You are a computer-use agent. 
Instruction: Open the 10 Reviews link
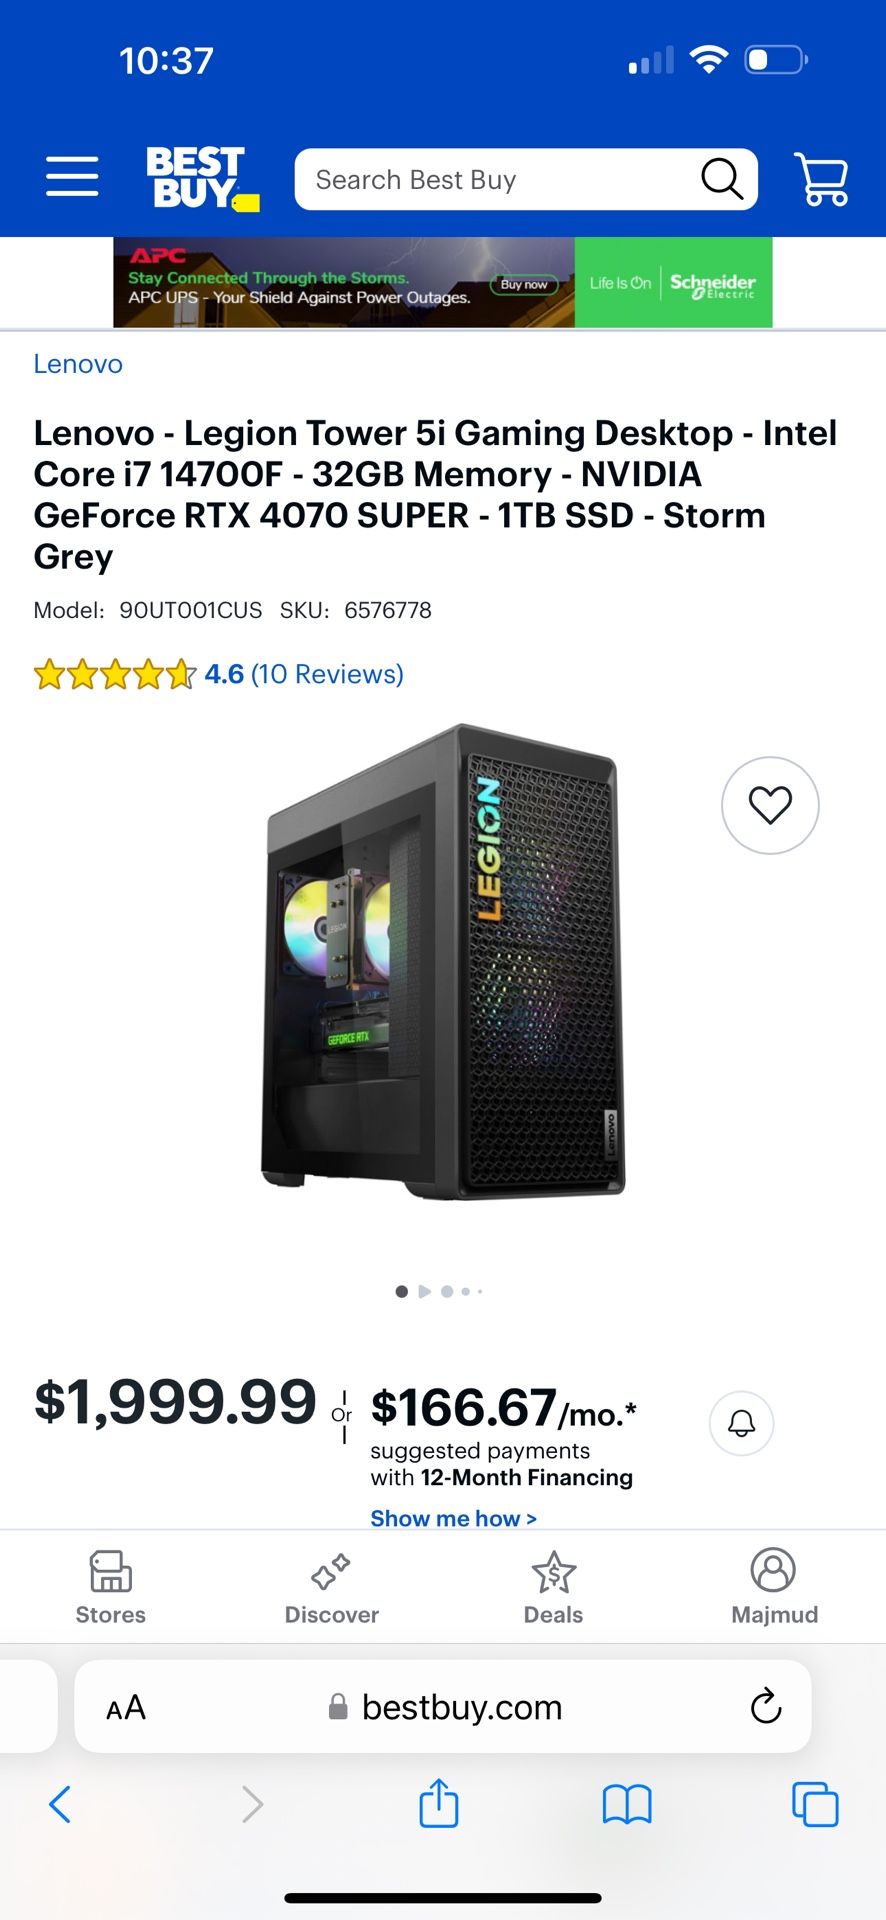coord(327,673)
